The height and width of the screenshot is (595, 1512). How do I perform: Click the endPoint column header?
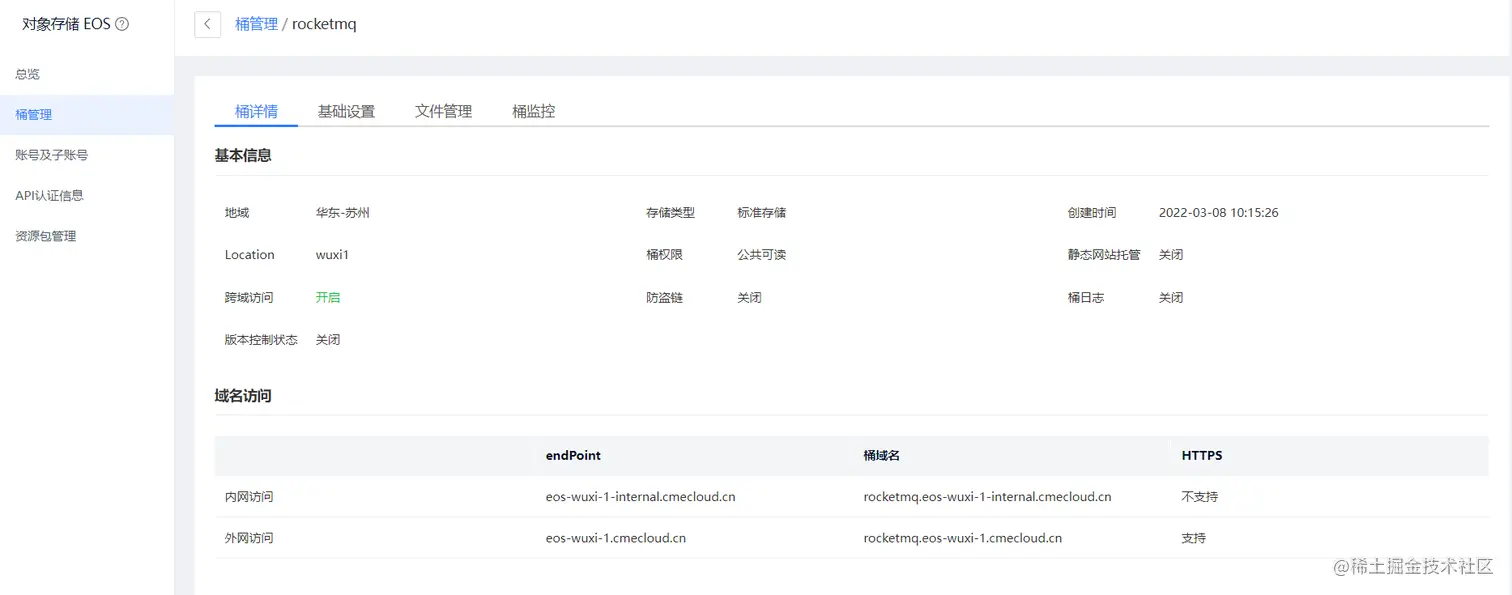pos(573,455)
